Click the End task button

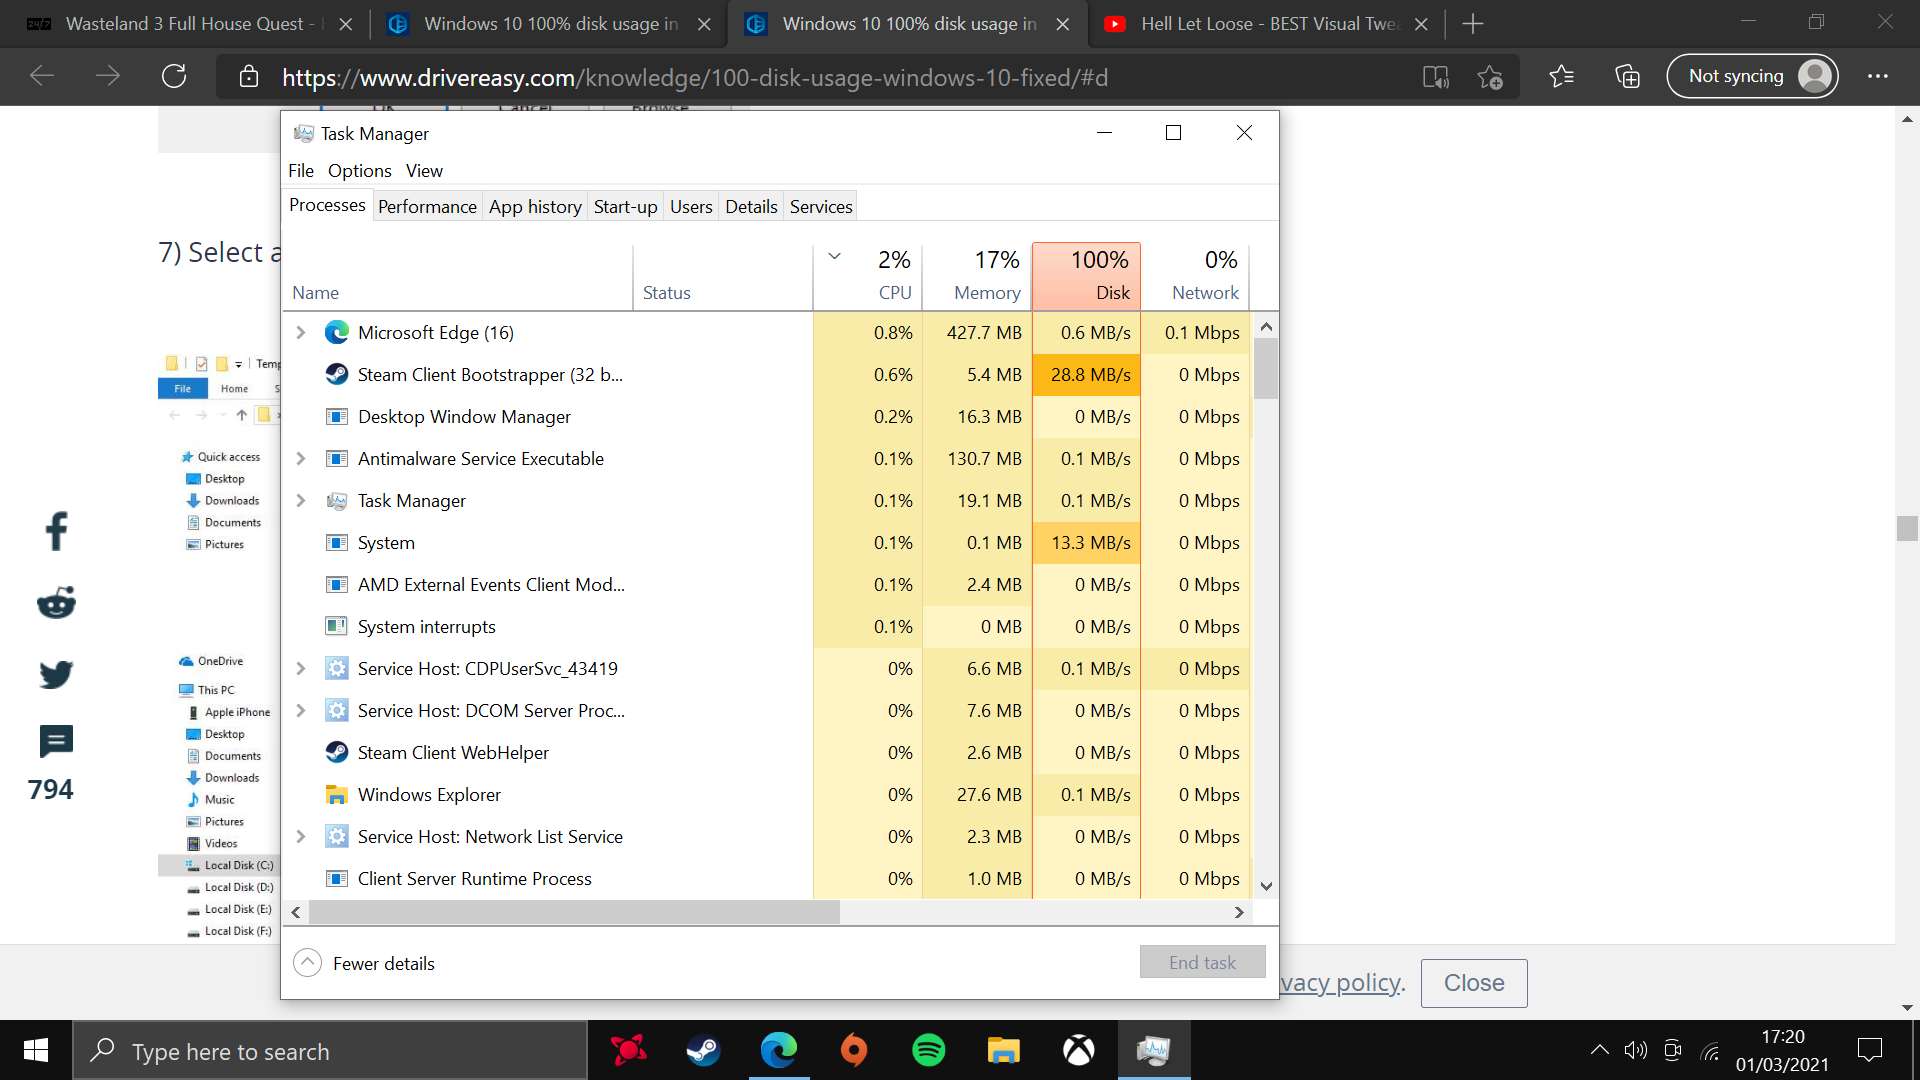[1202, 962]
